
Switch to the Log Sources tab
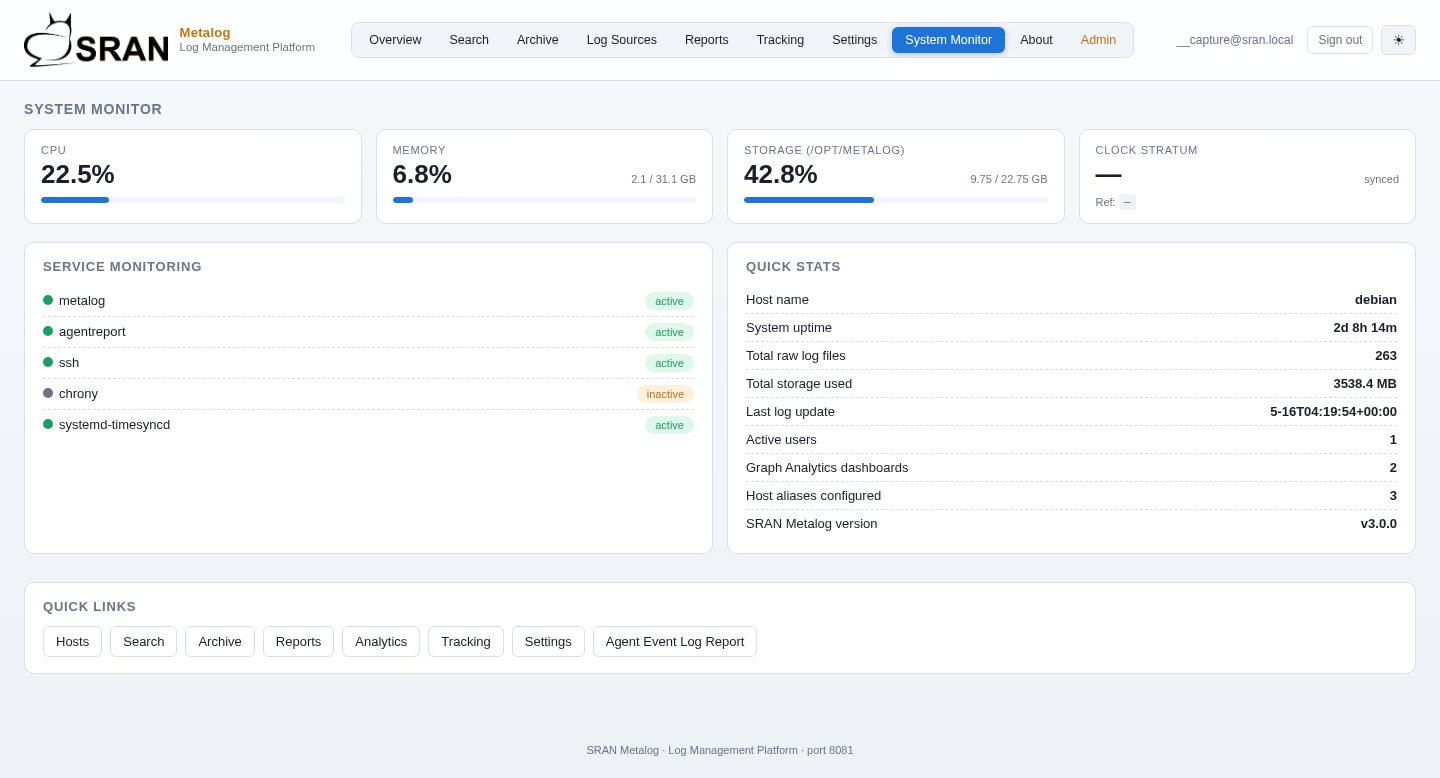pyautogui.click(x=622, y=40)
